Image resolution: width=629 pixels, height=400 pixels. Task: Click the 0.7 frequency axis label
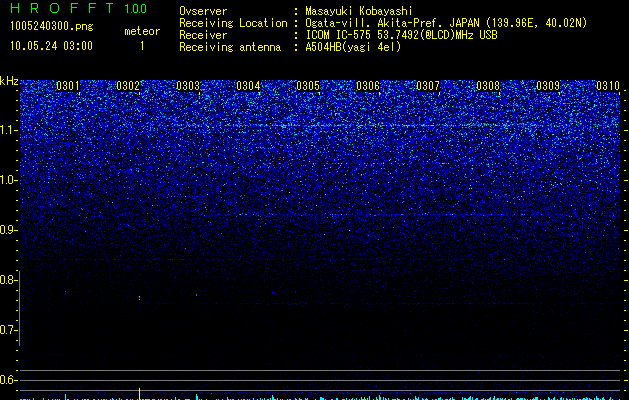tap(8, 330)
